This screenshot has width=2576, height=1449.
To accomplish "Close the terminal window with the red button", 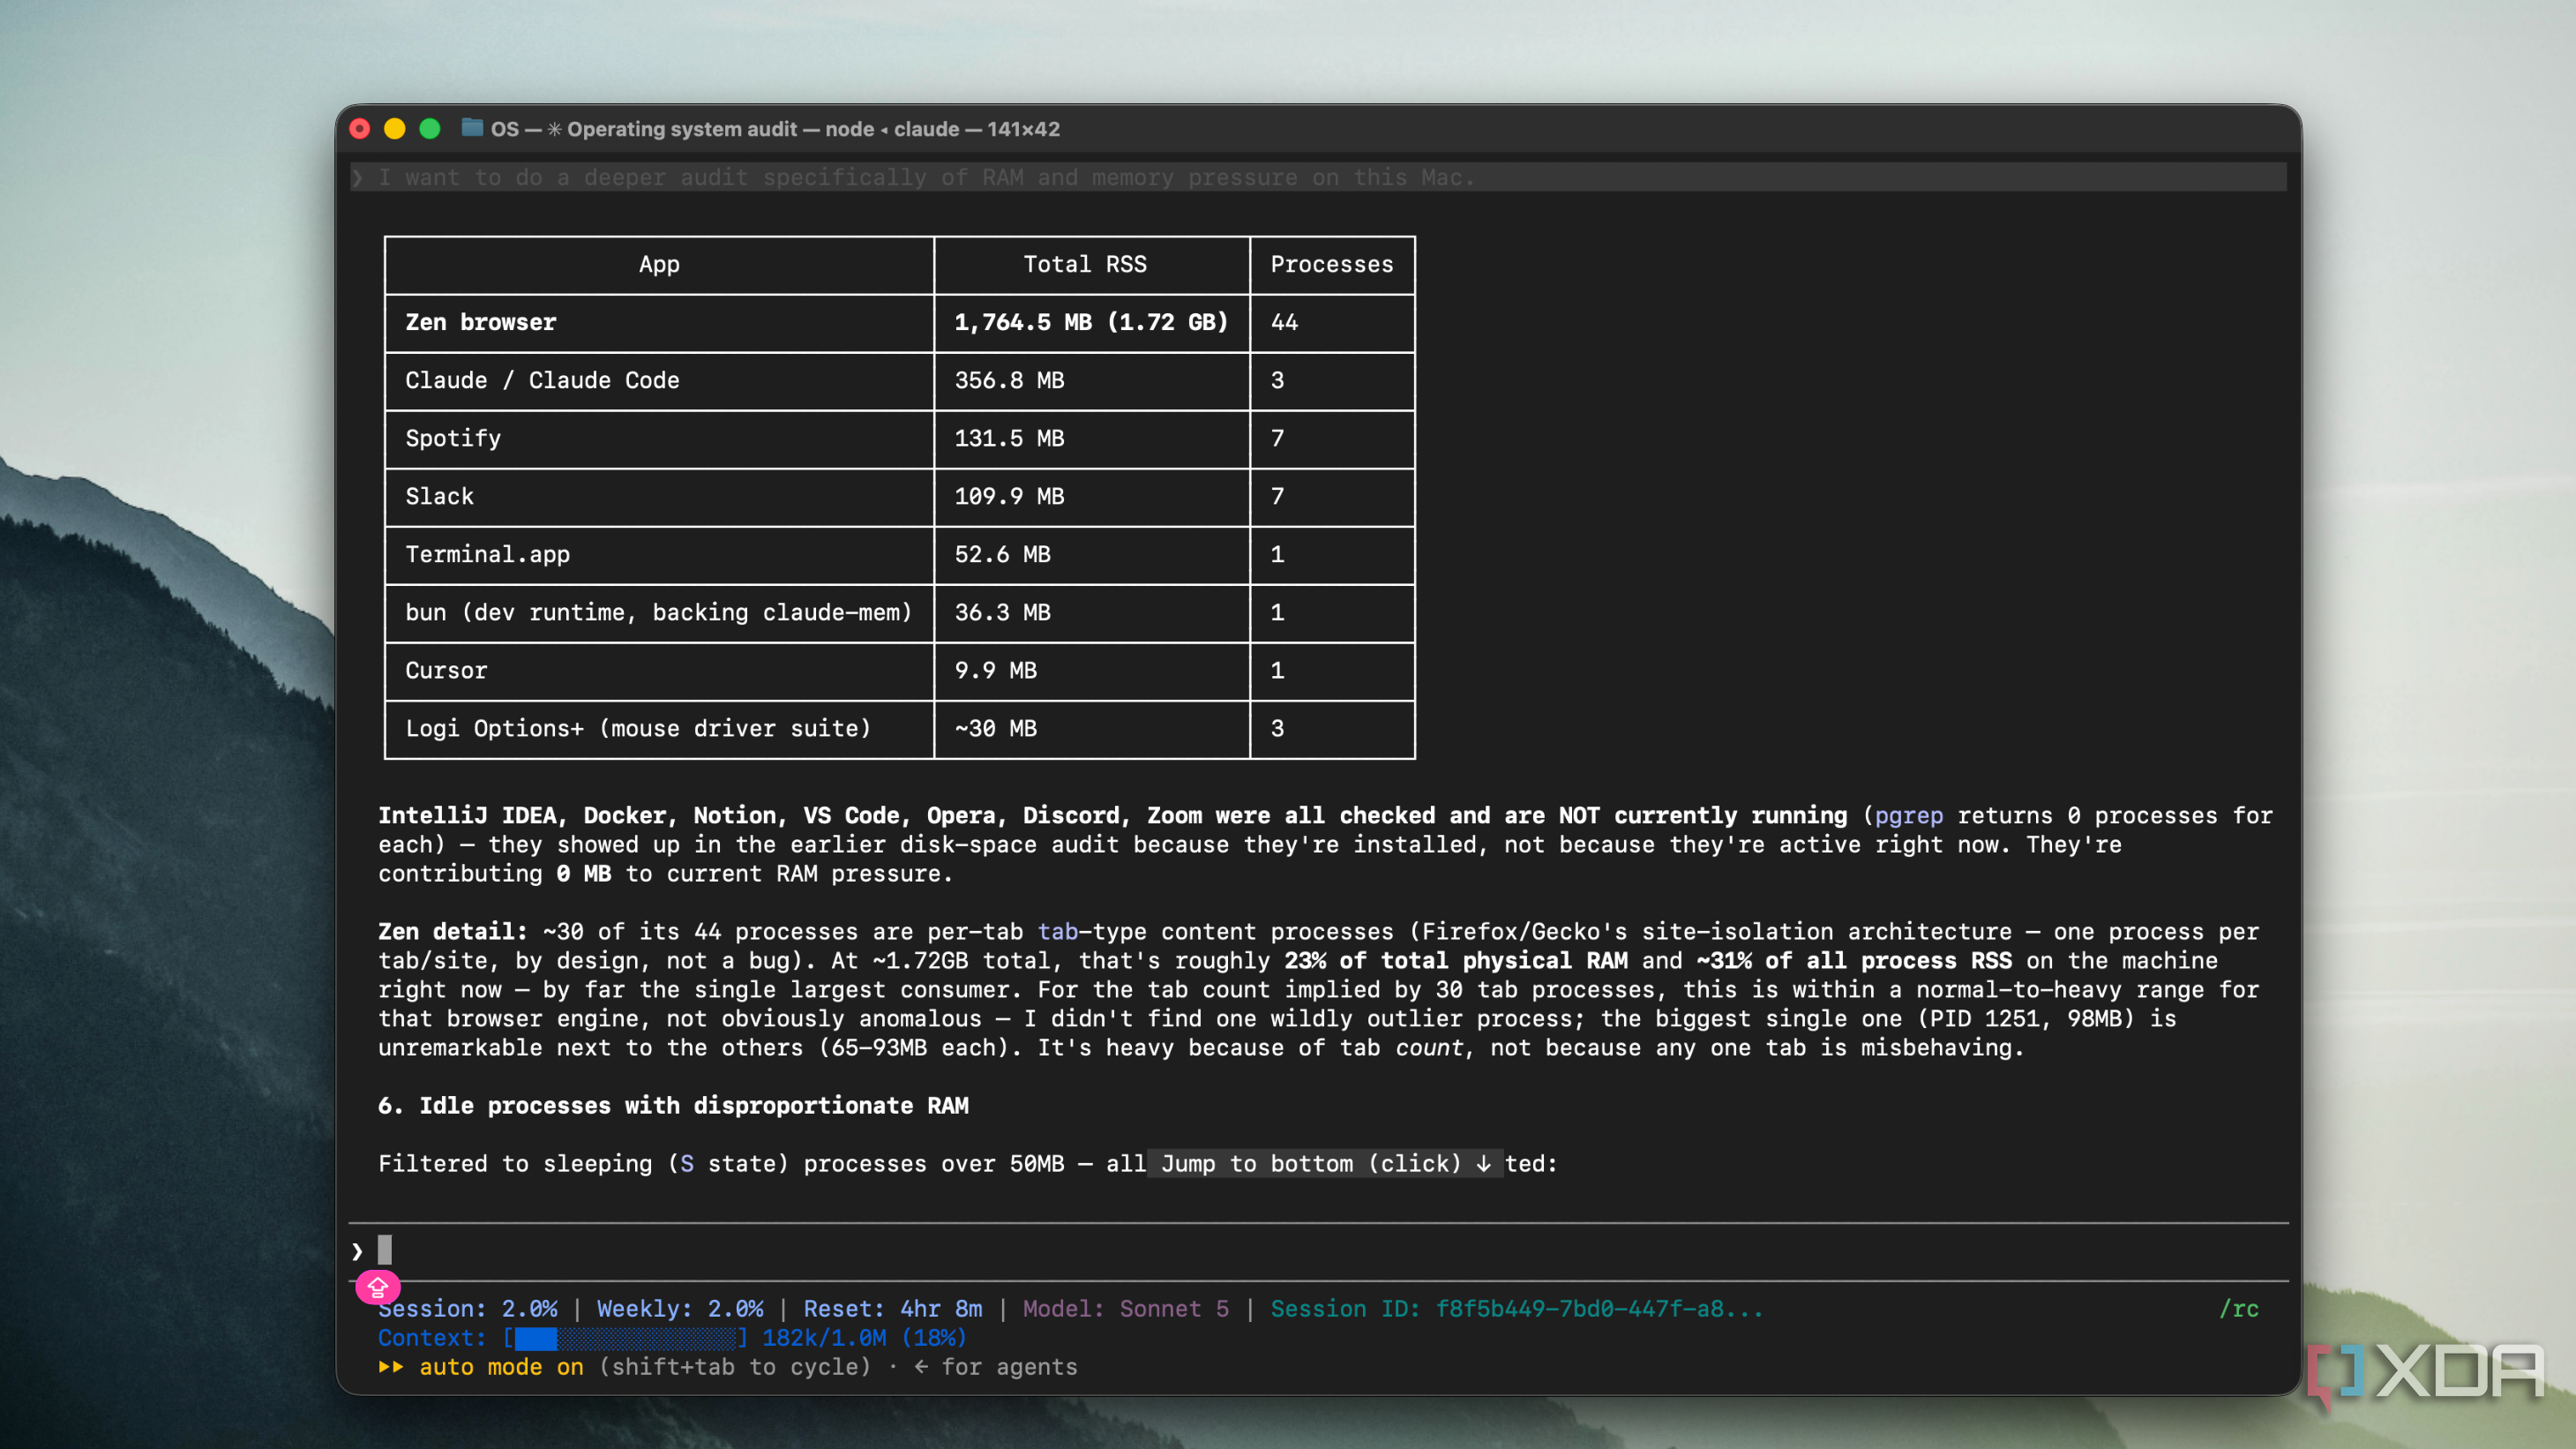I will click(360, 129).
